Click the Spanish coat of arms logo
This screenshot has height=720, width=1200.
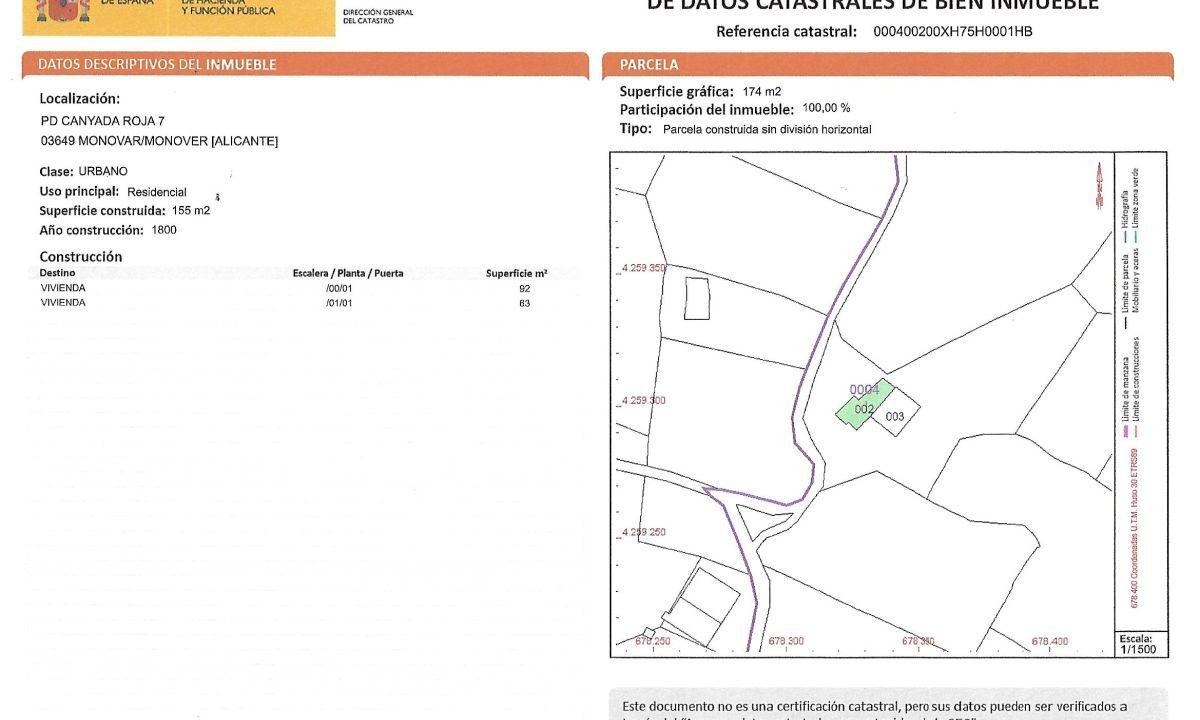[x=63, y=11]
